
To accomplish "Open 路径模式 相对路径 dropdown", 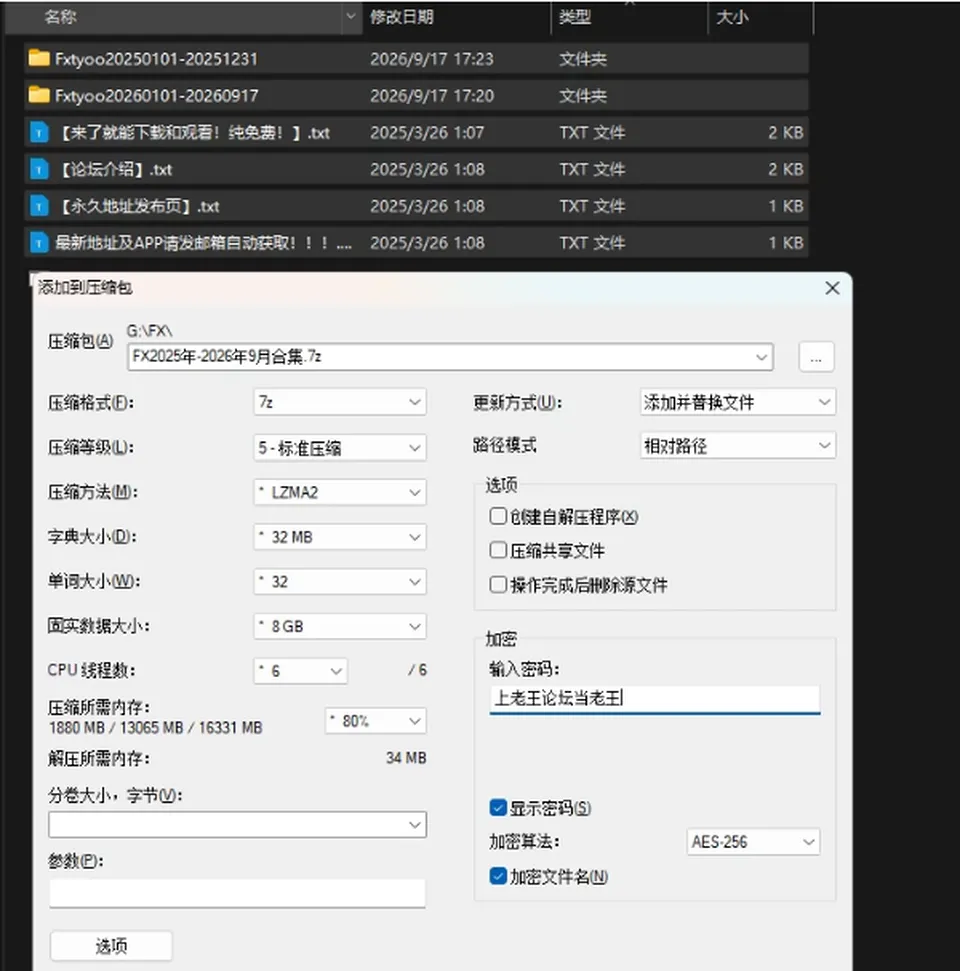I will (x=738, y=445).
